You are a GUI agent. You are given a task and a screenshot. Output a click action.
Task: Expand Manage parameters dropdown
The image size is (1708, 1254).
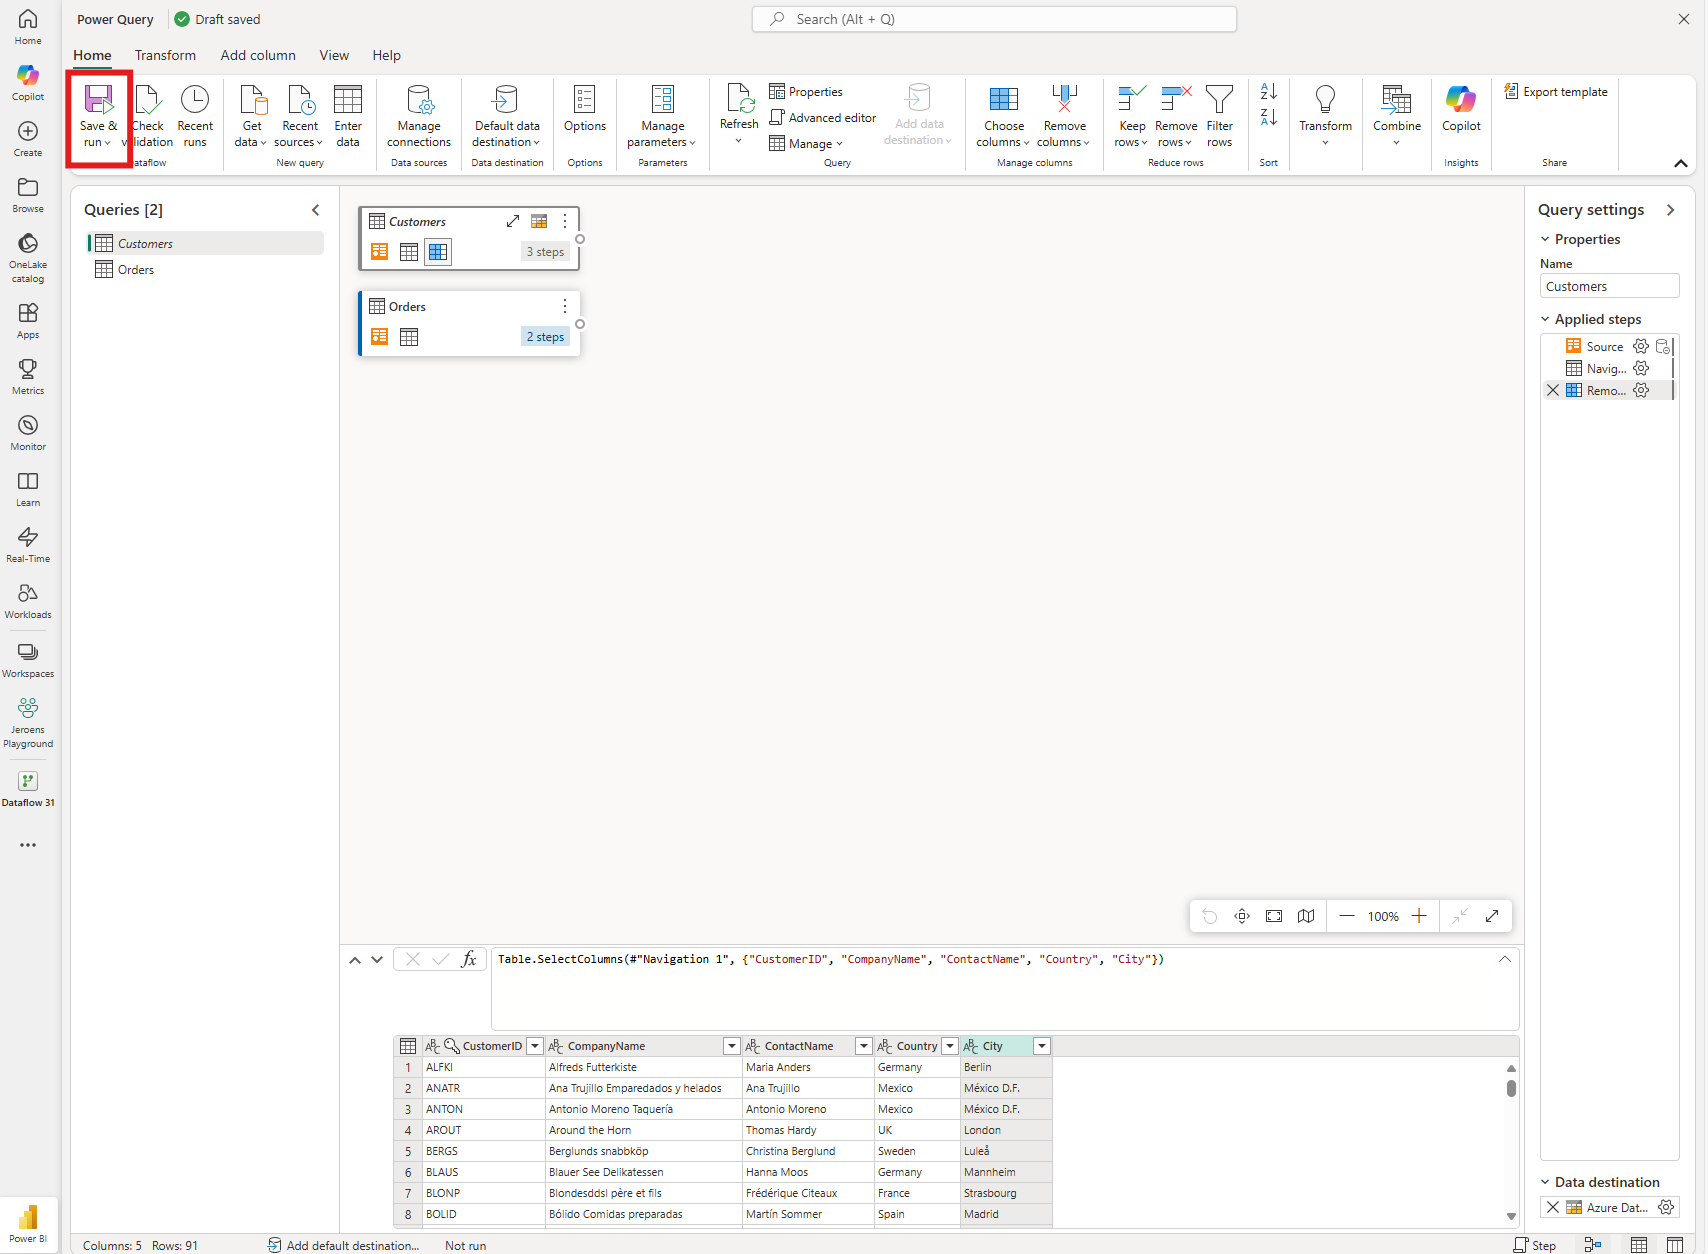(x=662, y=117)
